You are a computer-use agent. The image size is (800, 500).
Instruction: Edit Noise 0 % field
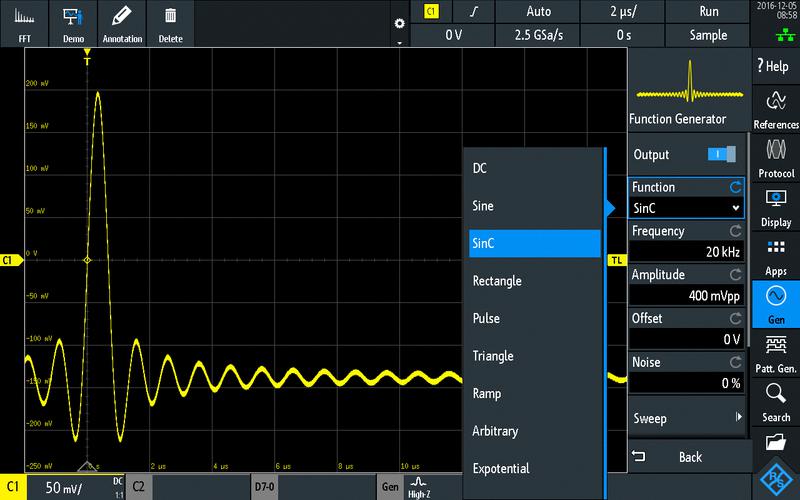coord(686,383)
